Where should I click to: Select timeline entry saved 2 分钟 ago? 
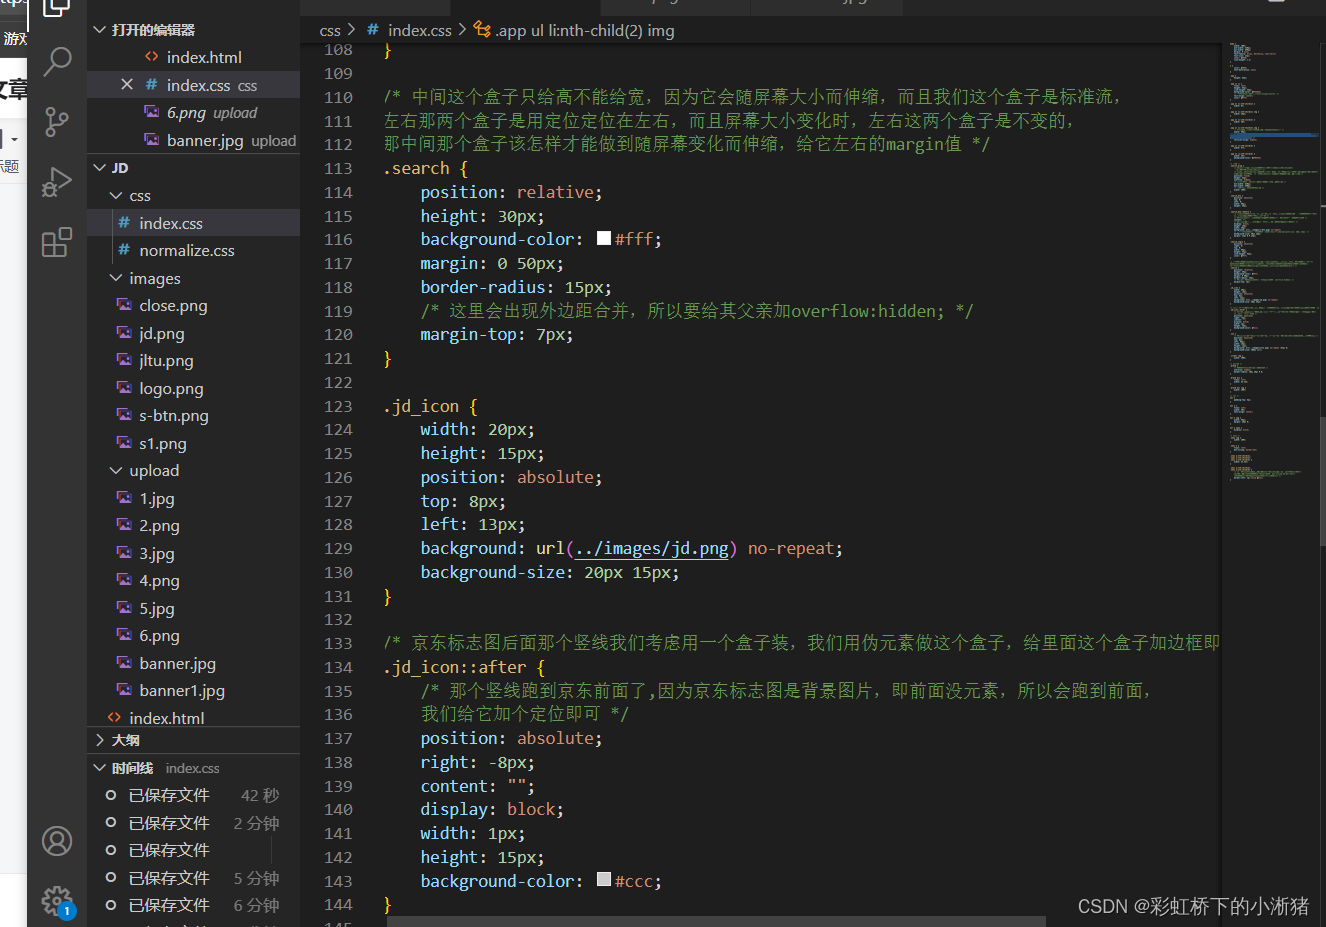click(x=193, y=823)
